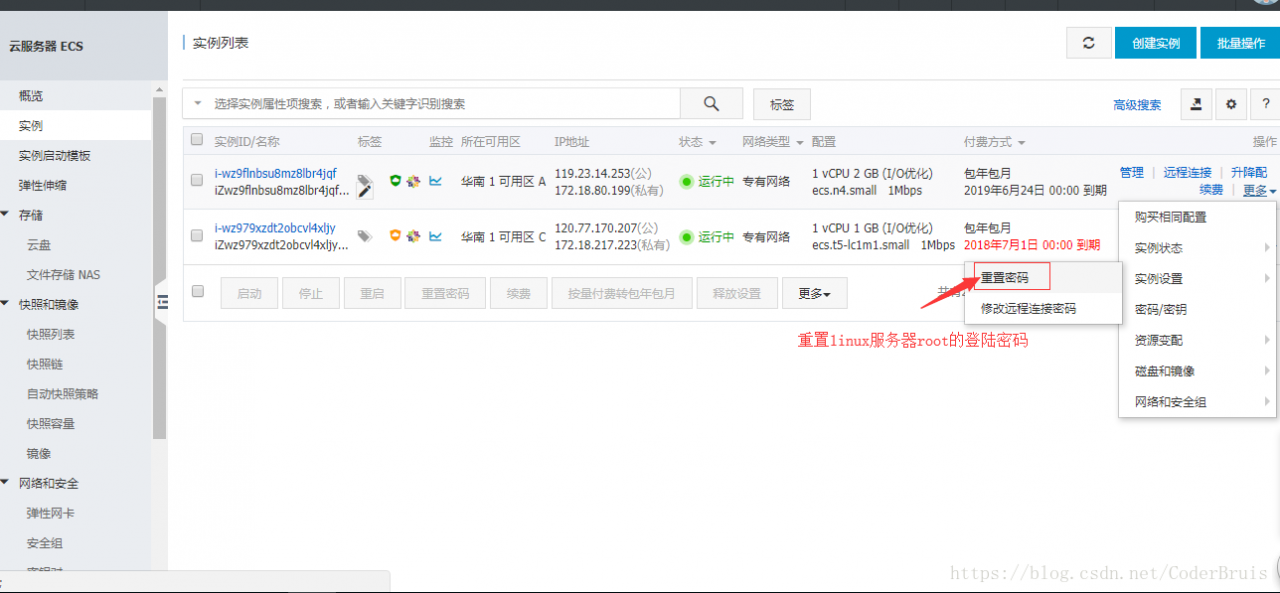Check the box for instance i-wz9flnbsu8mz8lbr4jqf

(x=197, y=180)
